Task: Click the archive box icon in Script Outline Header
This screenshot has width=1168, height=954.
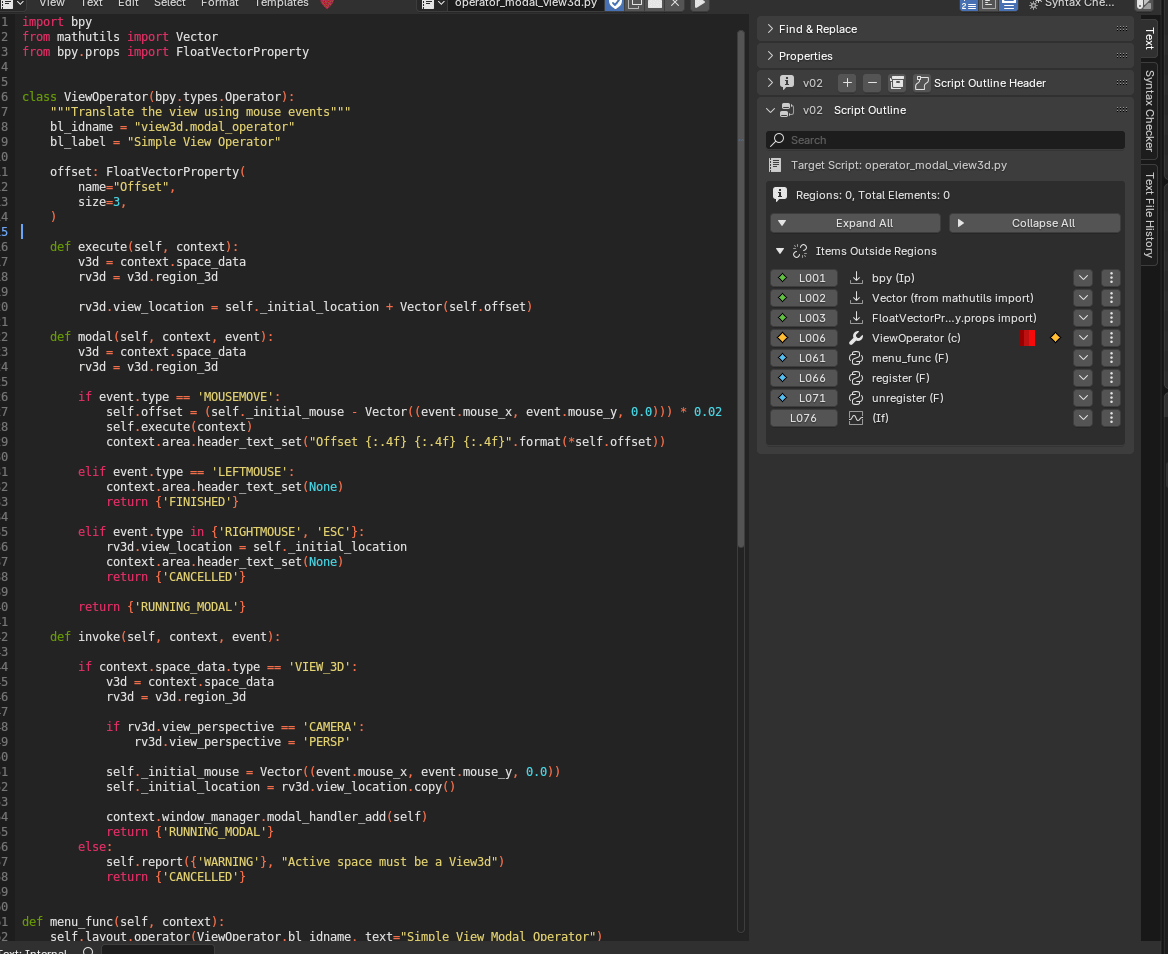Action: click(897, 83)
